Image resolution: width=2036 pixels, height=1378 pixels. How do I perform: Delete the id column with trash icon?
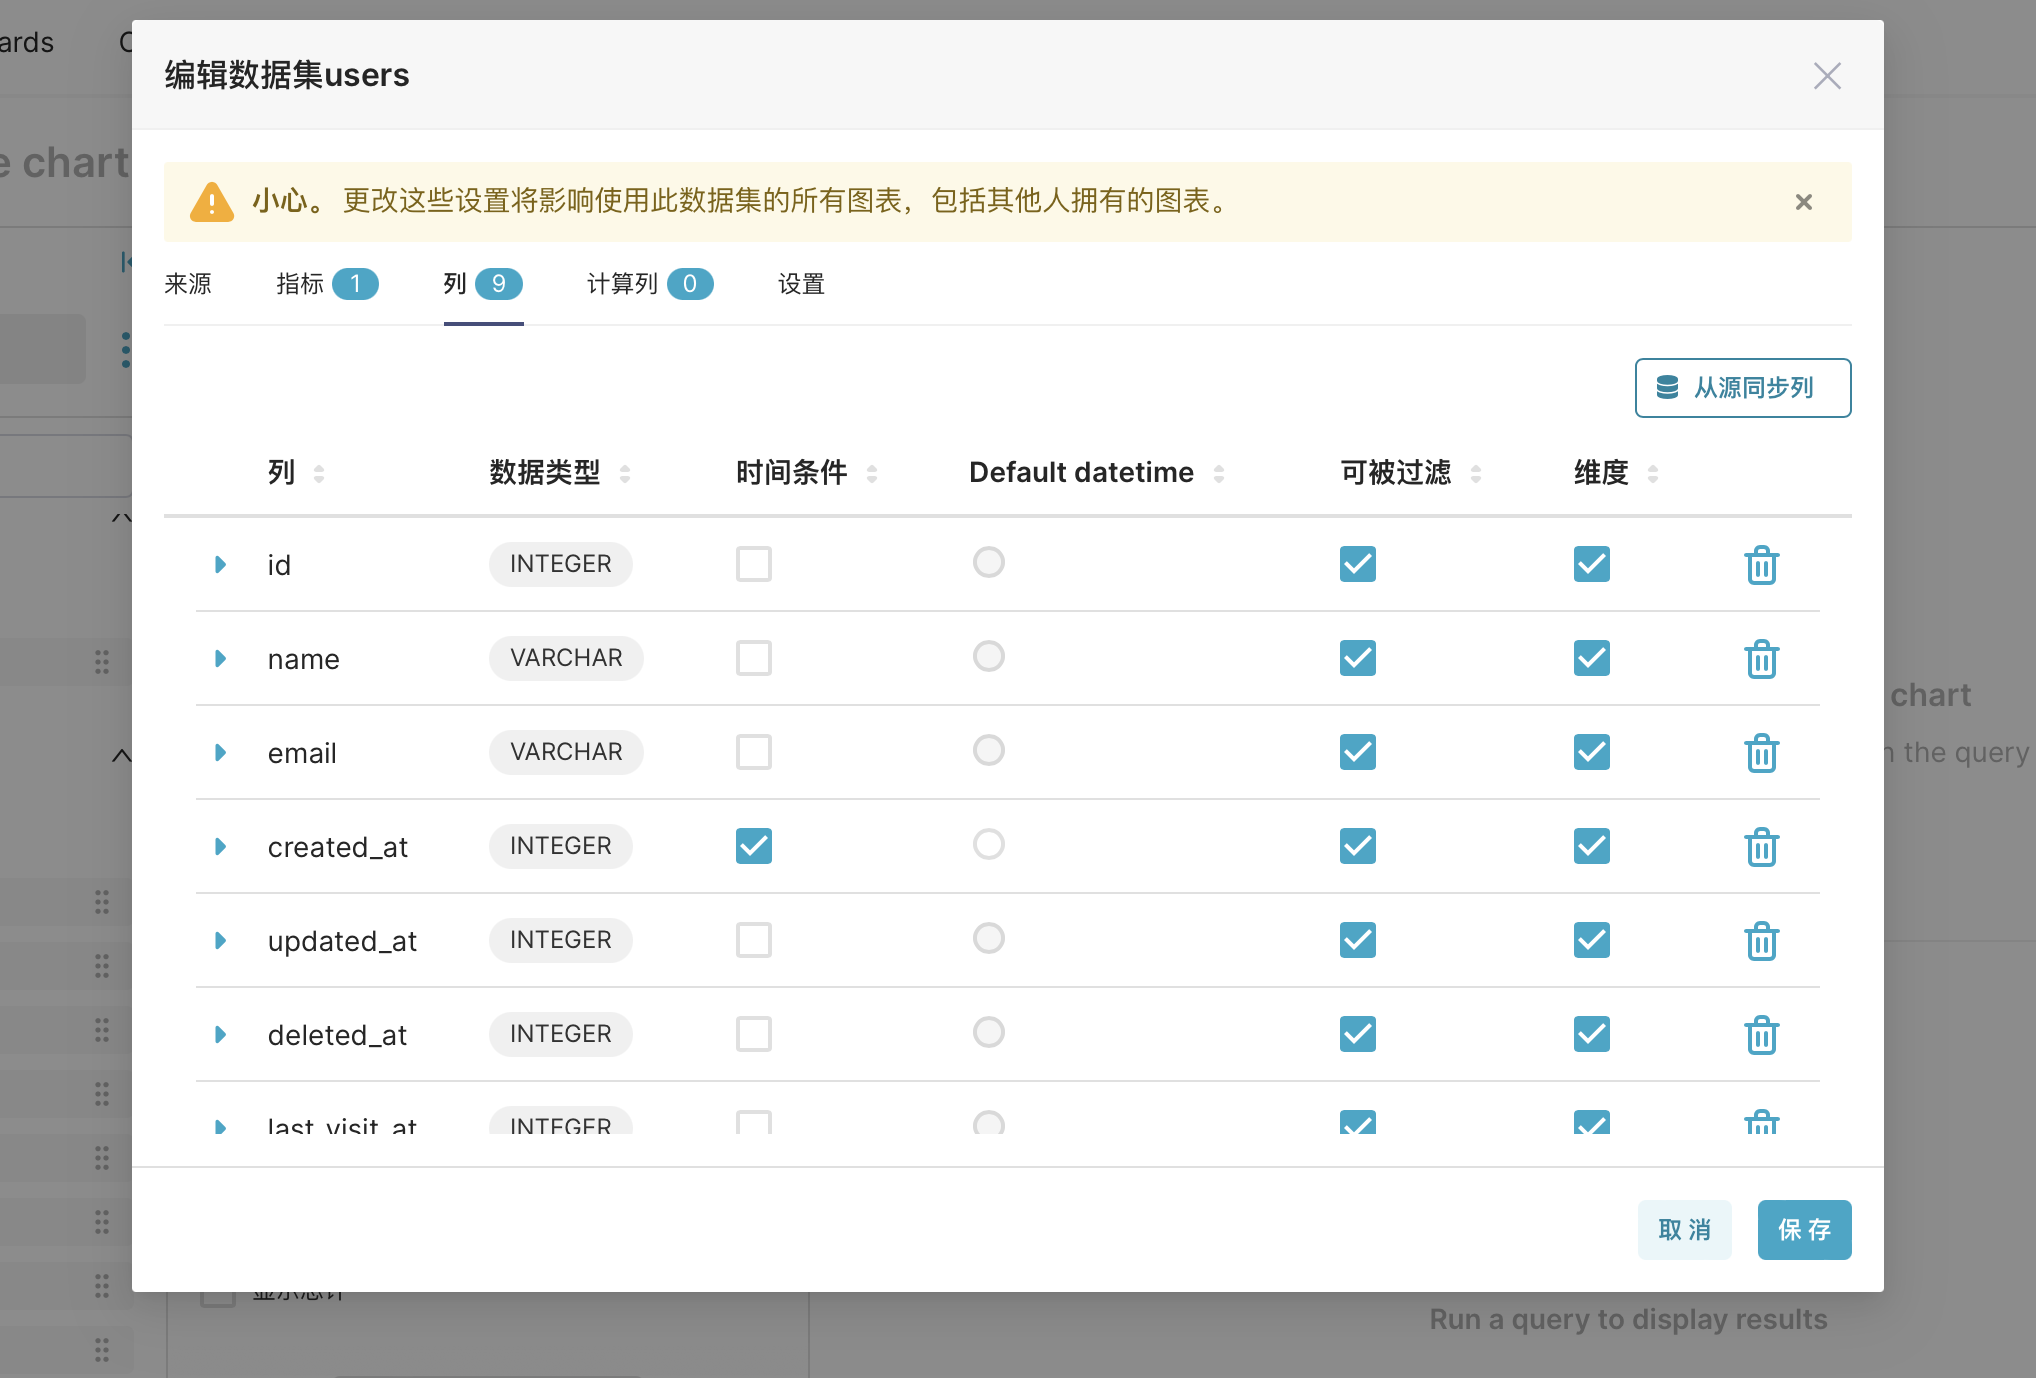coord(1761,565)
